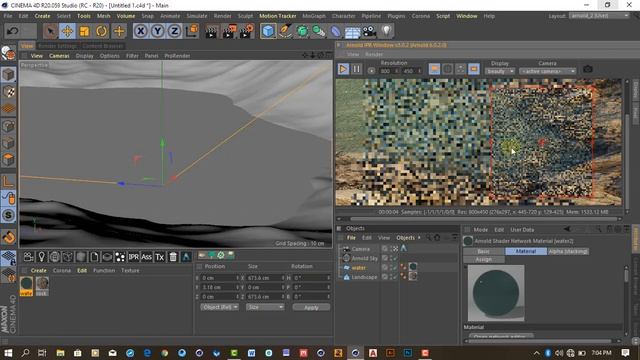This screenshot has width=640, height=360.
Task: Open the Assign tab in attributes
Action: (484, 260)
